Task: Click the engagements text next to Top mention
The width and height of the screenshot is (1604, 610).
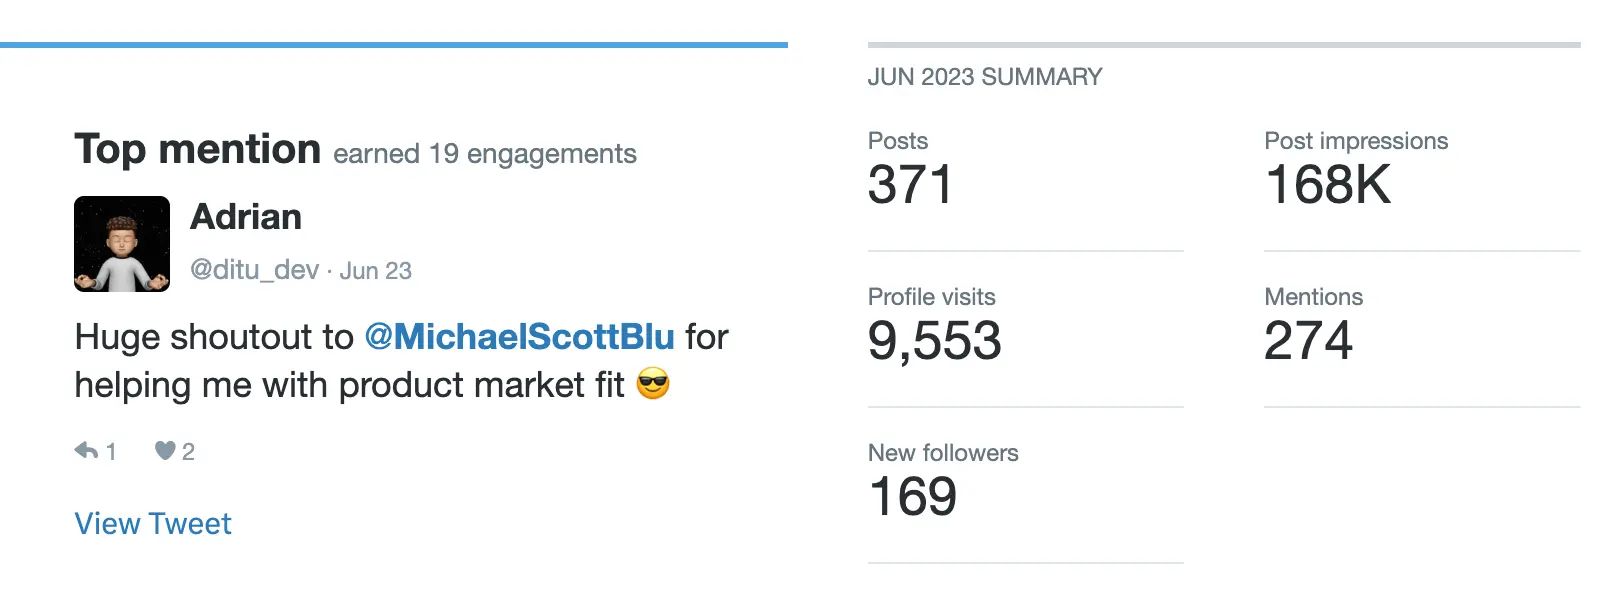Action: 484,153
